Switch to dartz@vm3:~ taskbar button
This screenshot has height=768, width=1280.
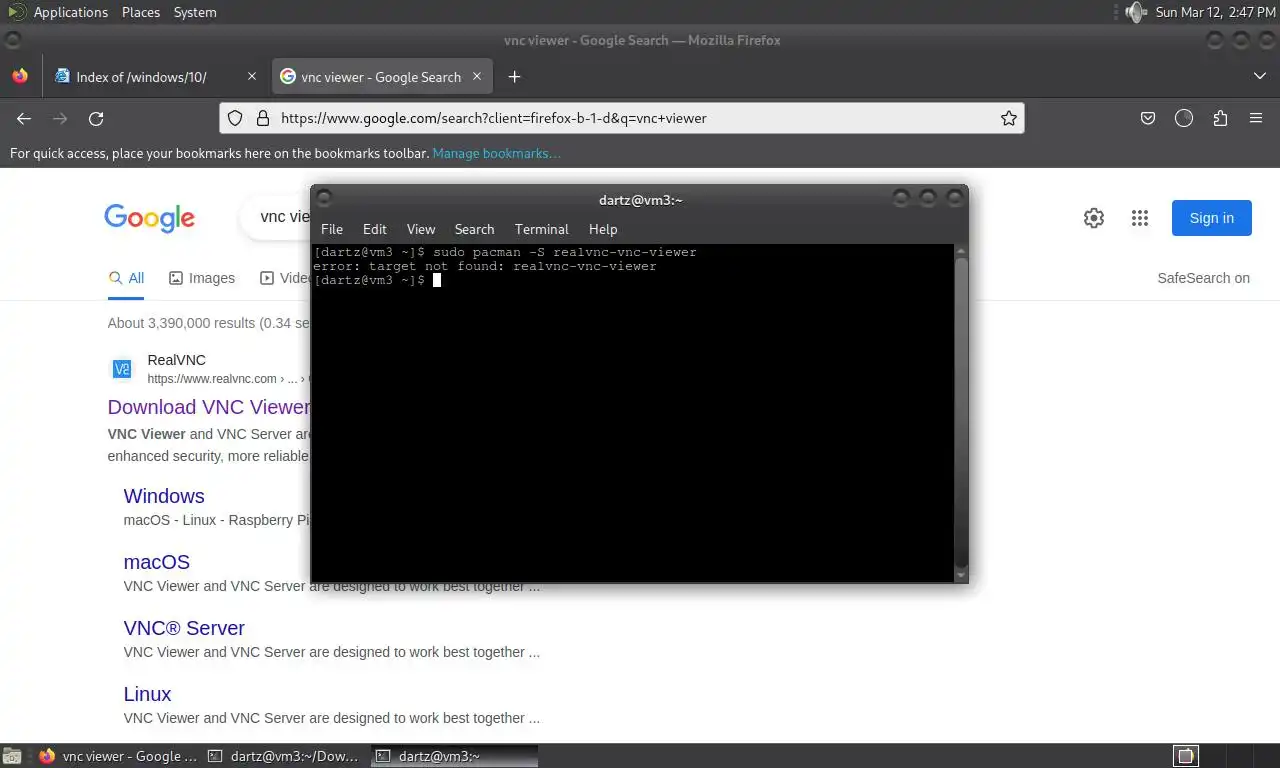tap(455, 756)
